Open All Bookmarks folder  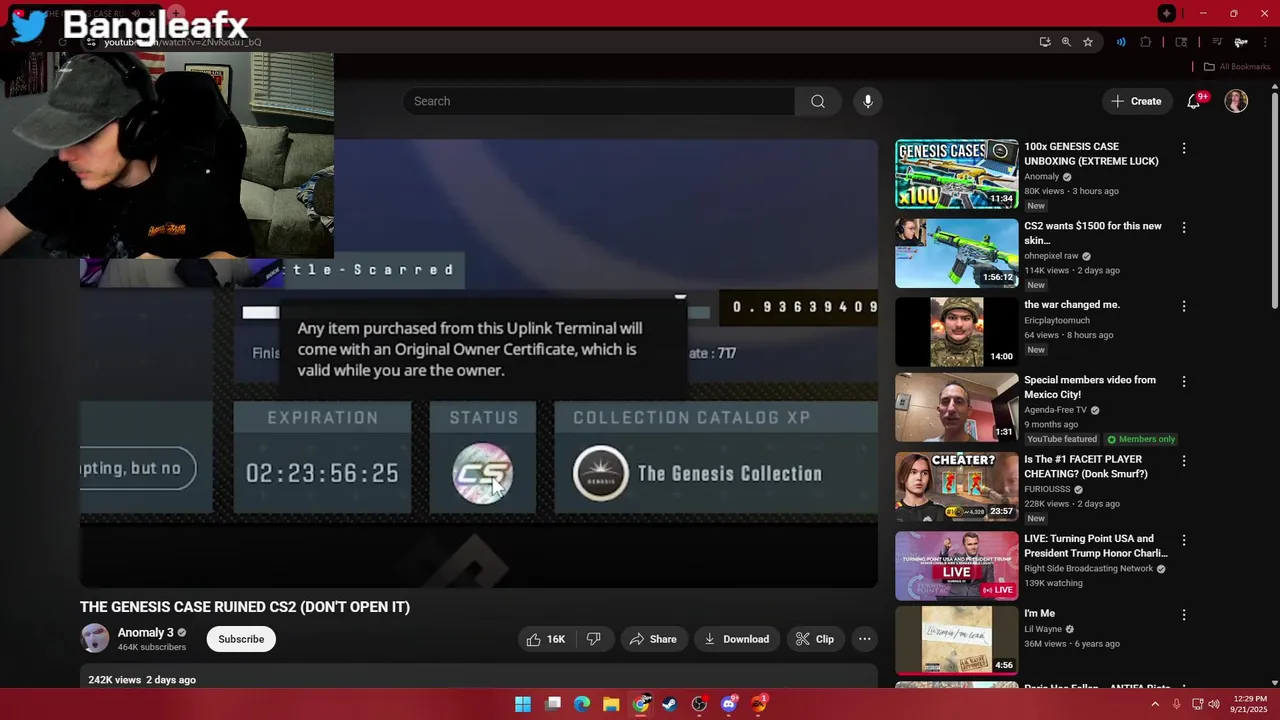coord(1236,67)
